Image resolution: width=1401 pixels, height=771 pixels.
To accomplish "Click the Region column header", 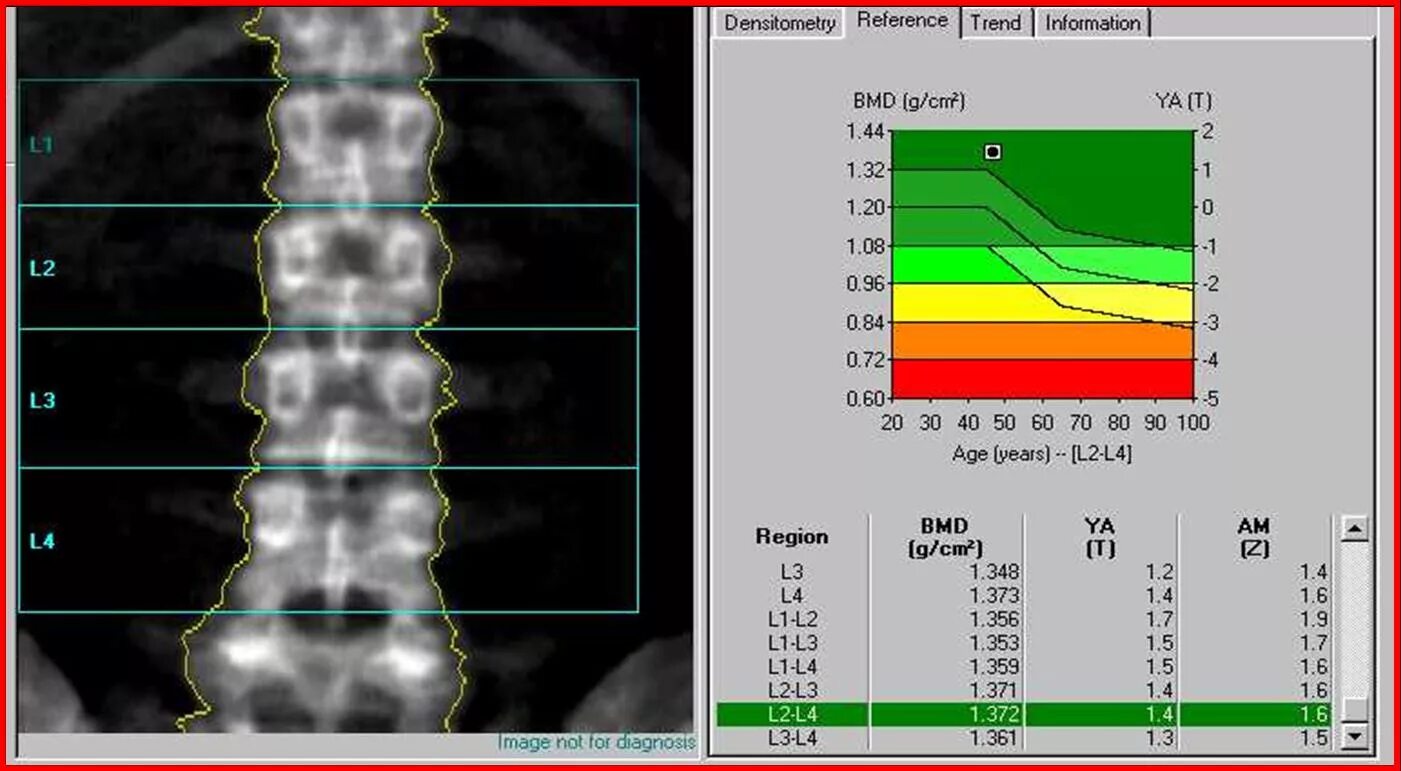I will click(792, 537).
